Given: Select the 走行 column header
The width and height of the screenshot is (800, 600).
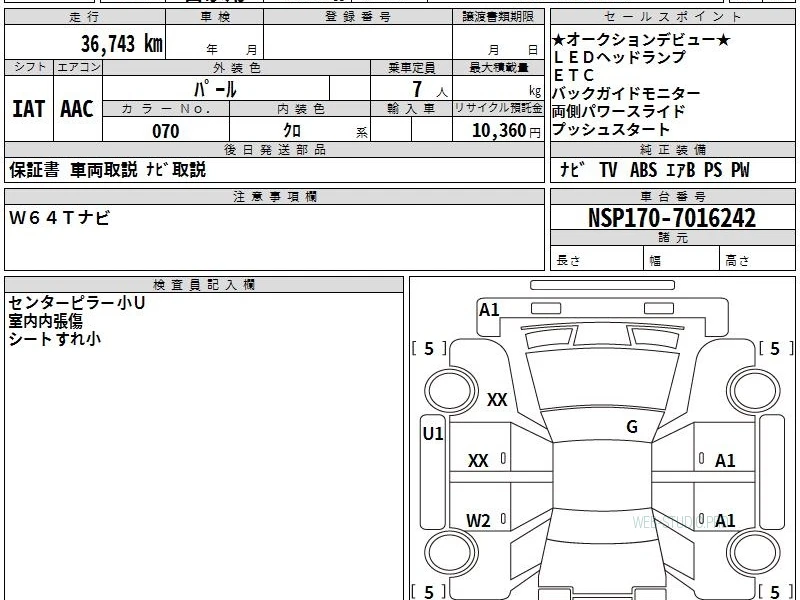Looking at the screenshot, I should (85, 17).
